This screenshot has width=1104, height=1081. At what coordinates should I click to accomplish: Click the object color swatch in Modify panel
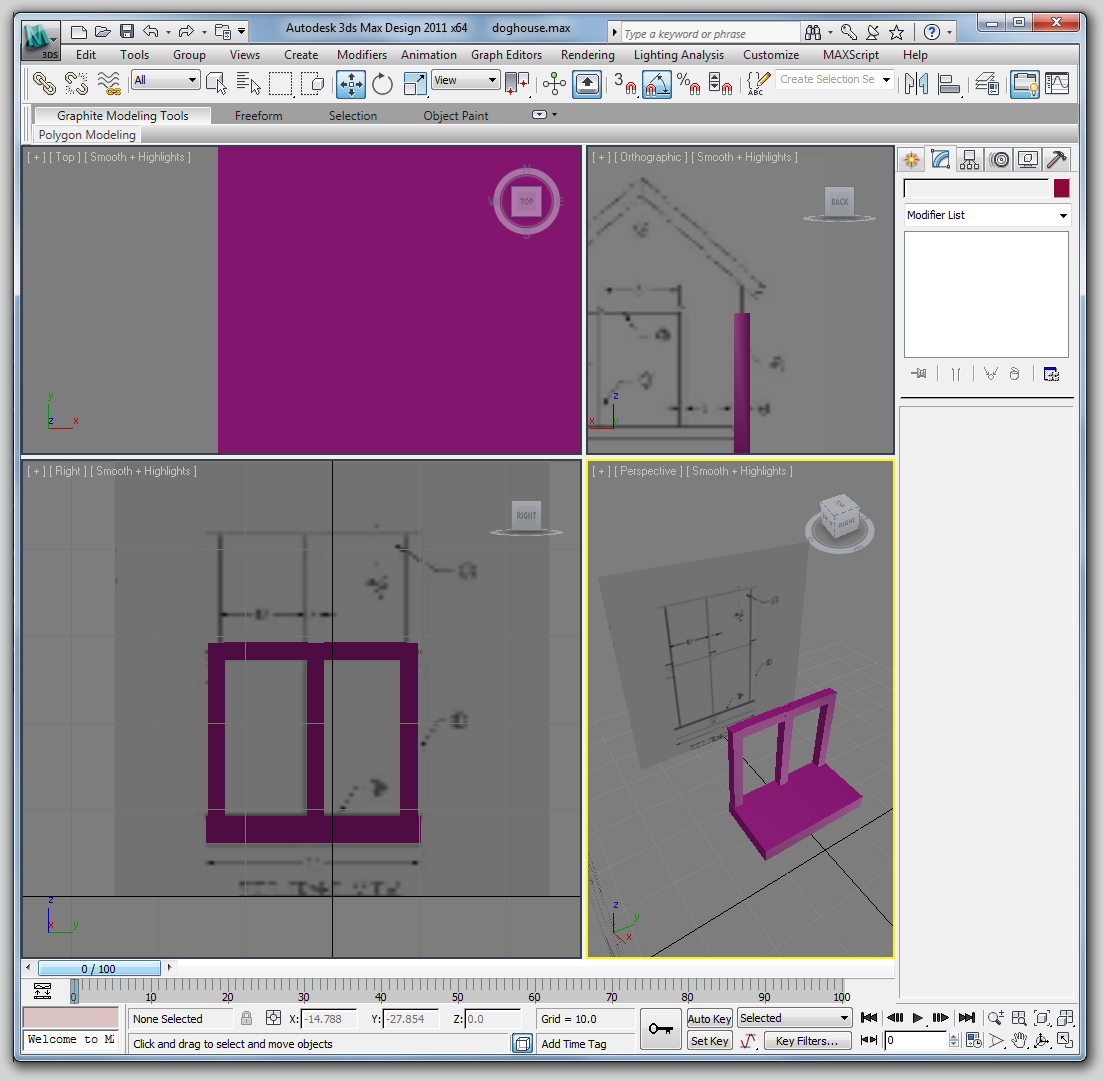coord(1061,188)
